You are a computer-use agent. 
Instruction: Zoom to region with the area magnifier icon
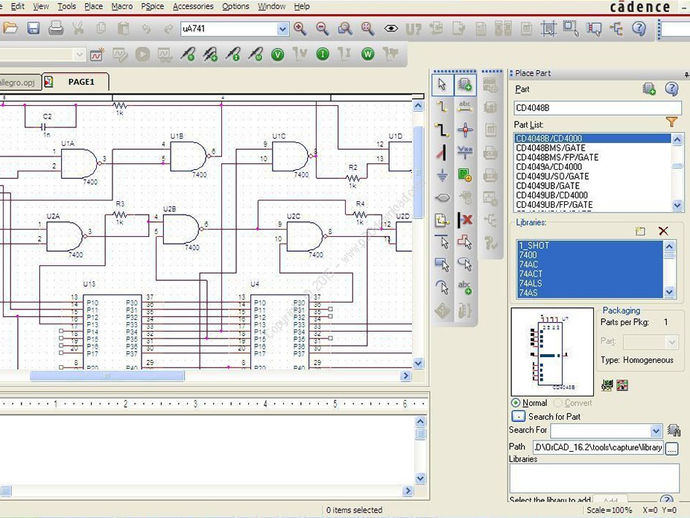coord(345,29)
